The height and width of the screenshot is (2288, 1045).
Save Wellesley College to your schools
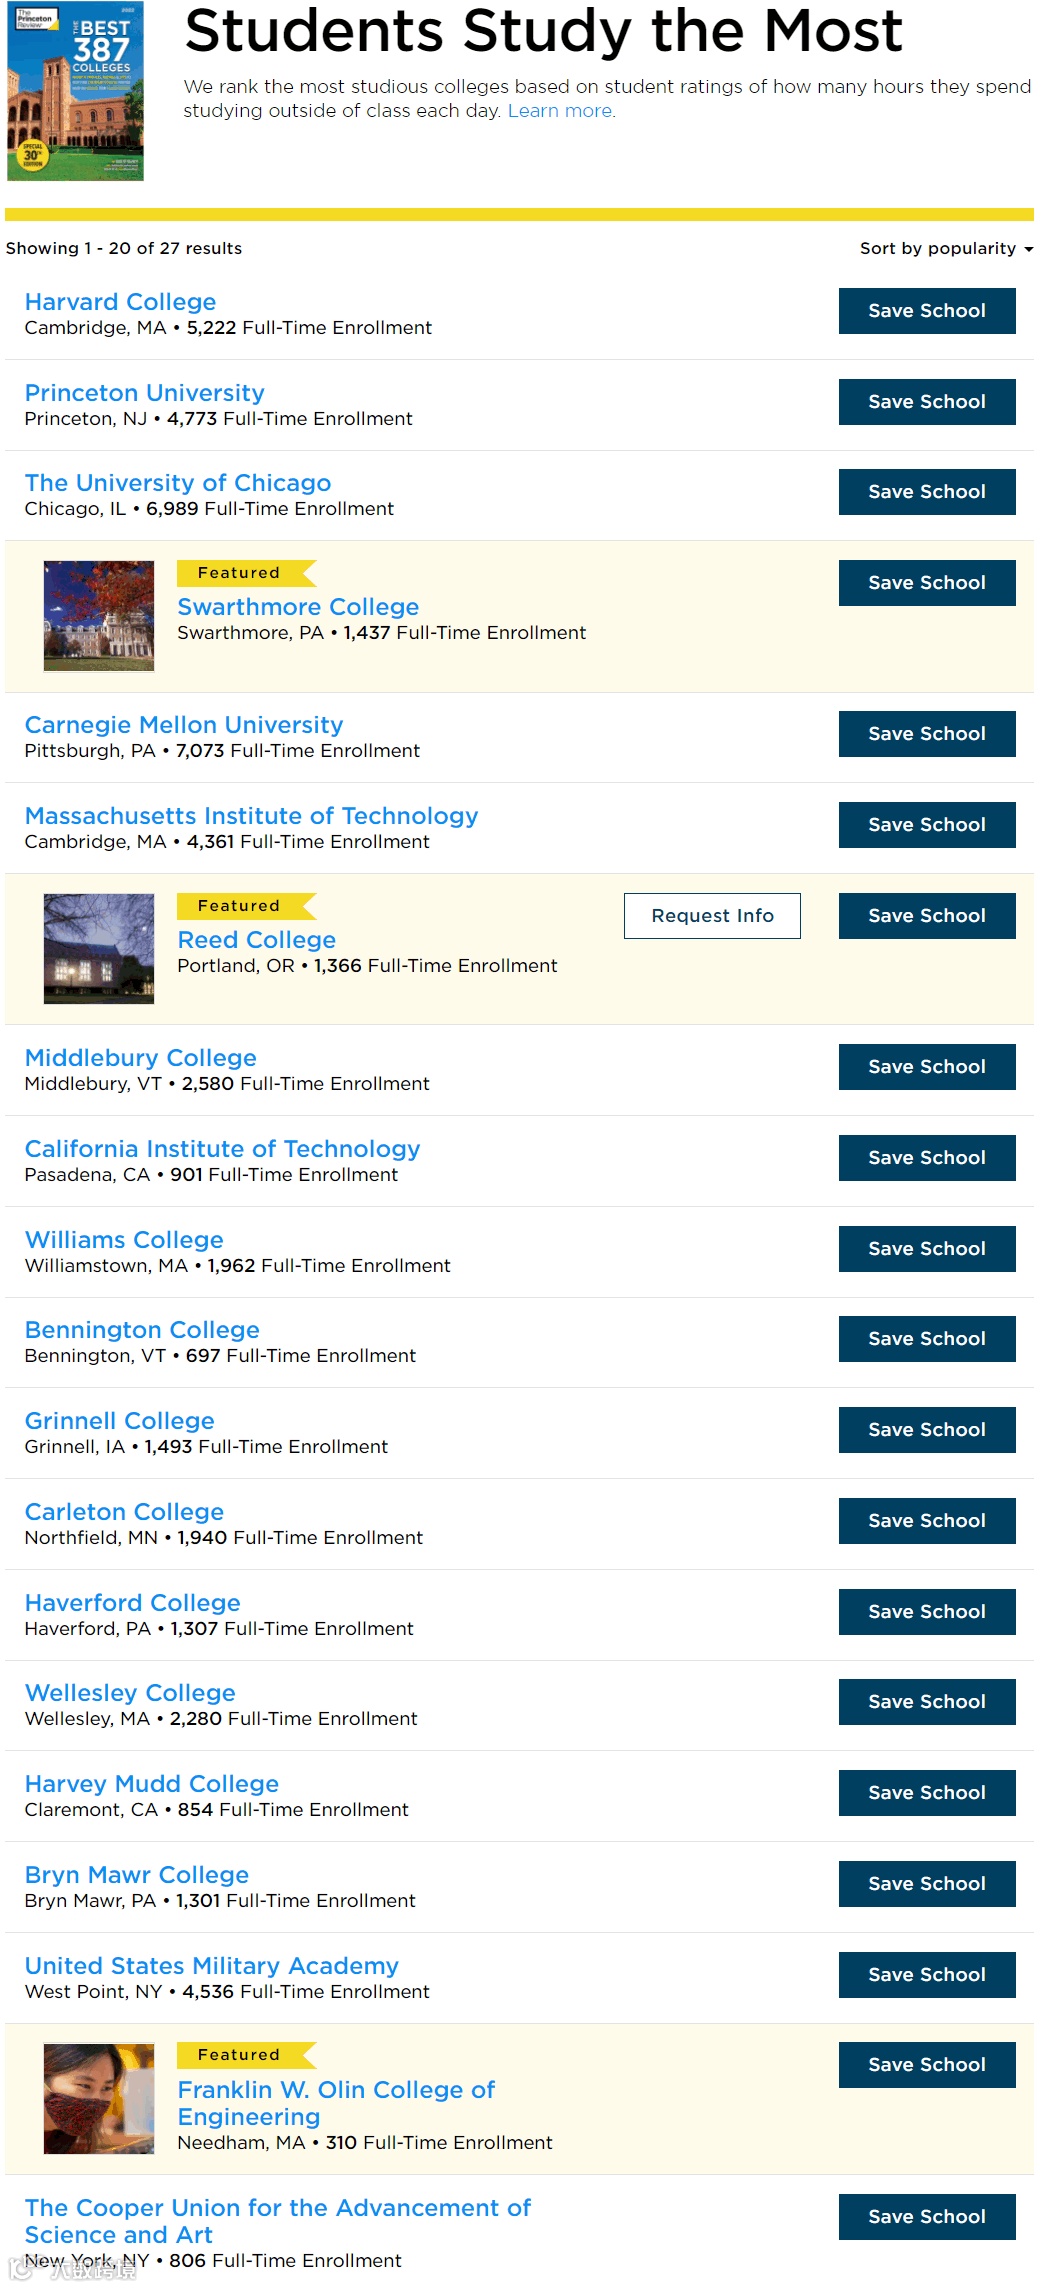click(927, 1702)
